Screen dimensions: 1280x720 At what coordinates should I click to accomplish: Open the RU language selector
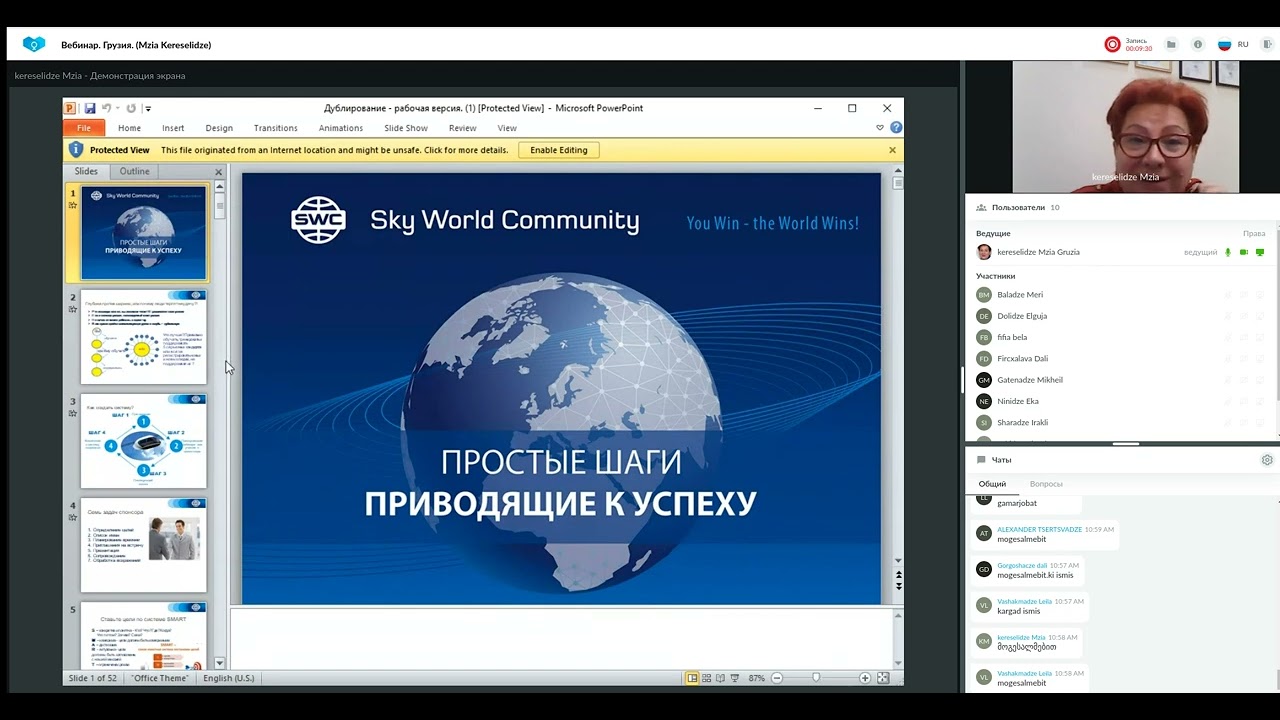point(1233,44)
